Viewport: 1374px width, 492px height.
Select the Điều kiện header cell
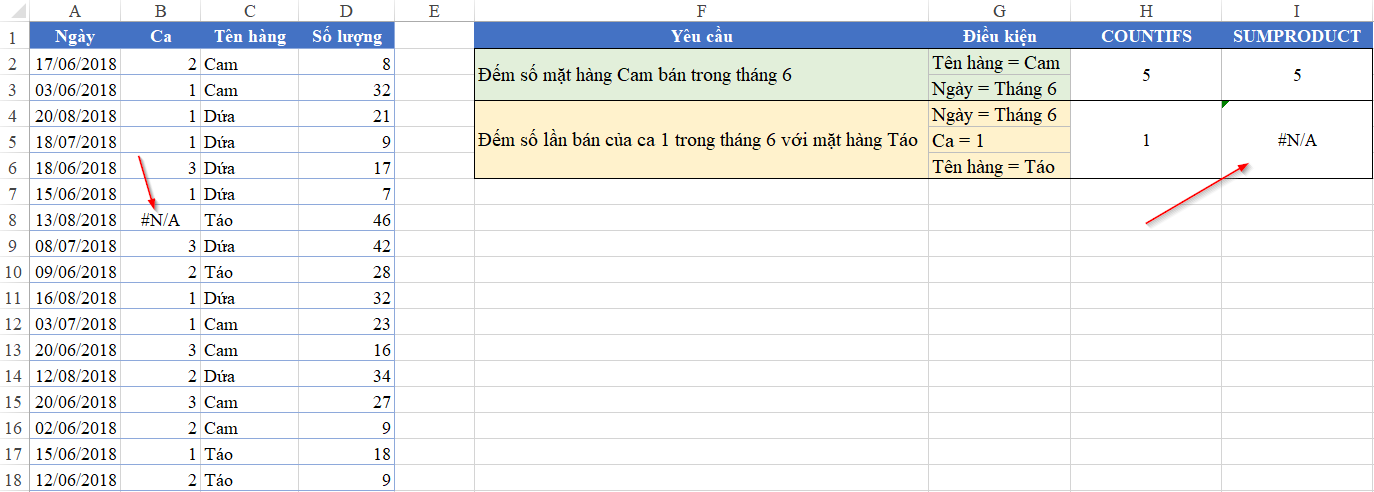[999, 36]
